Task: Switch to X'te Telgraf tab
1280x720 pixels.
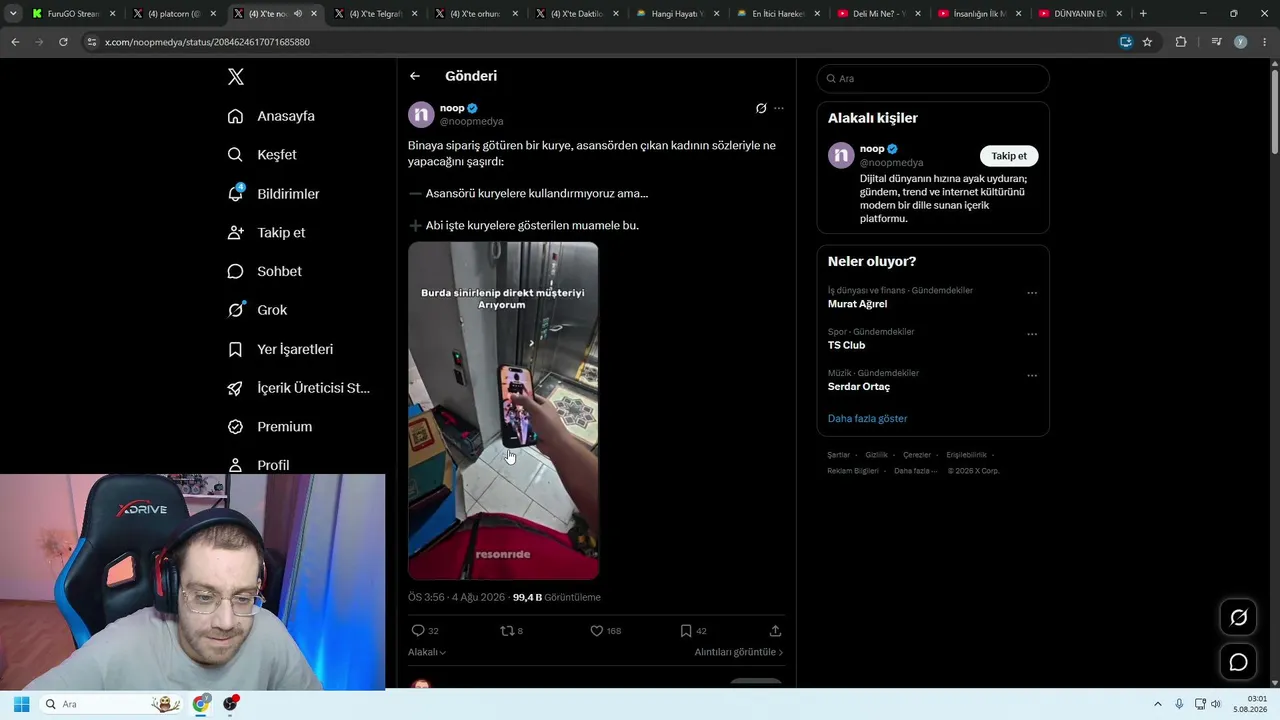Action: click(x=376, y=14)
